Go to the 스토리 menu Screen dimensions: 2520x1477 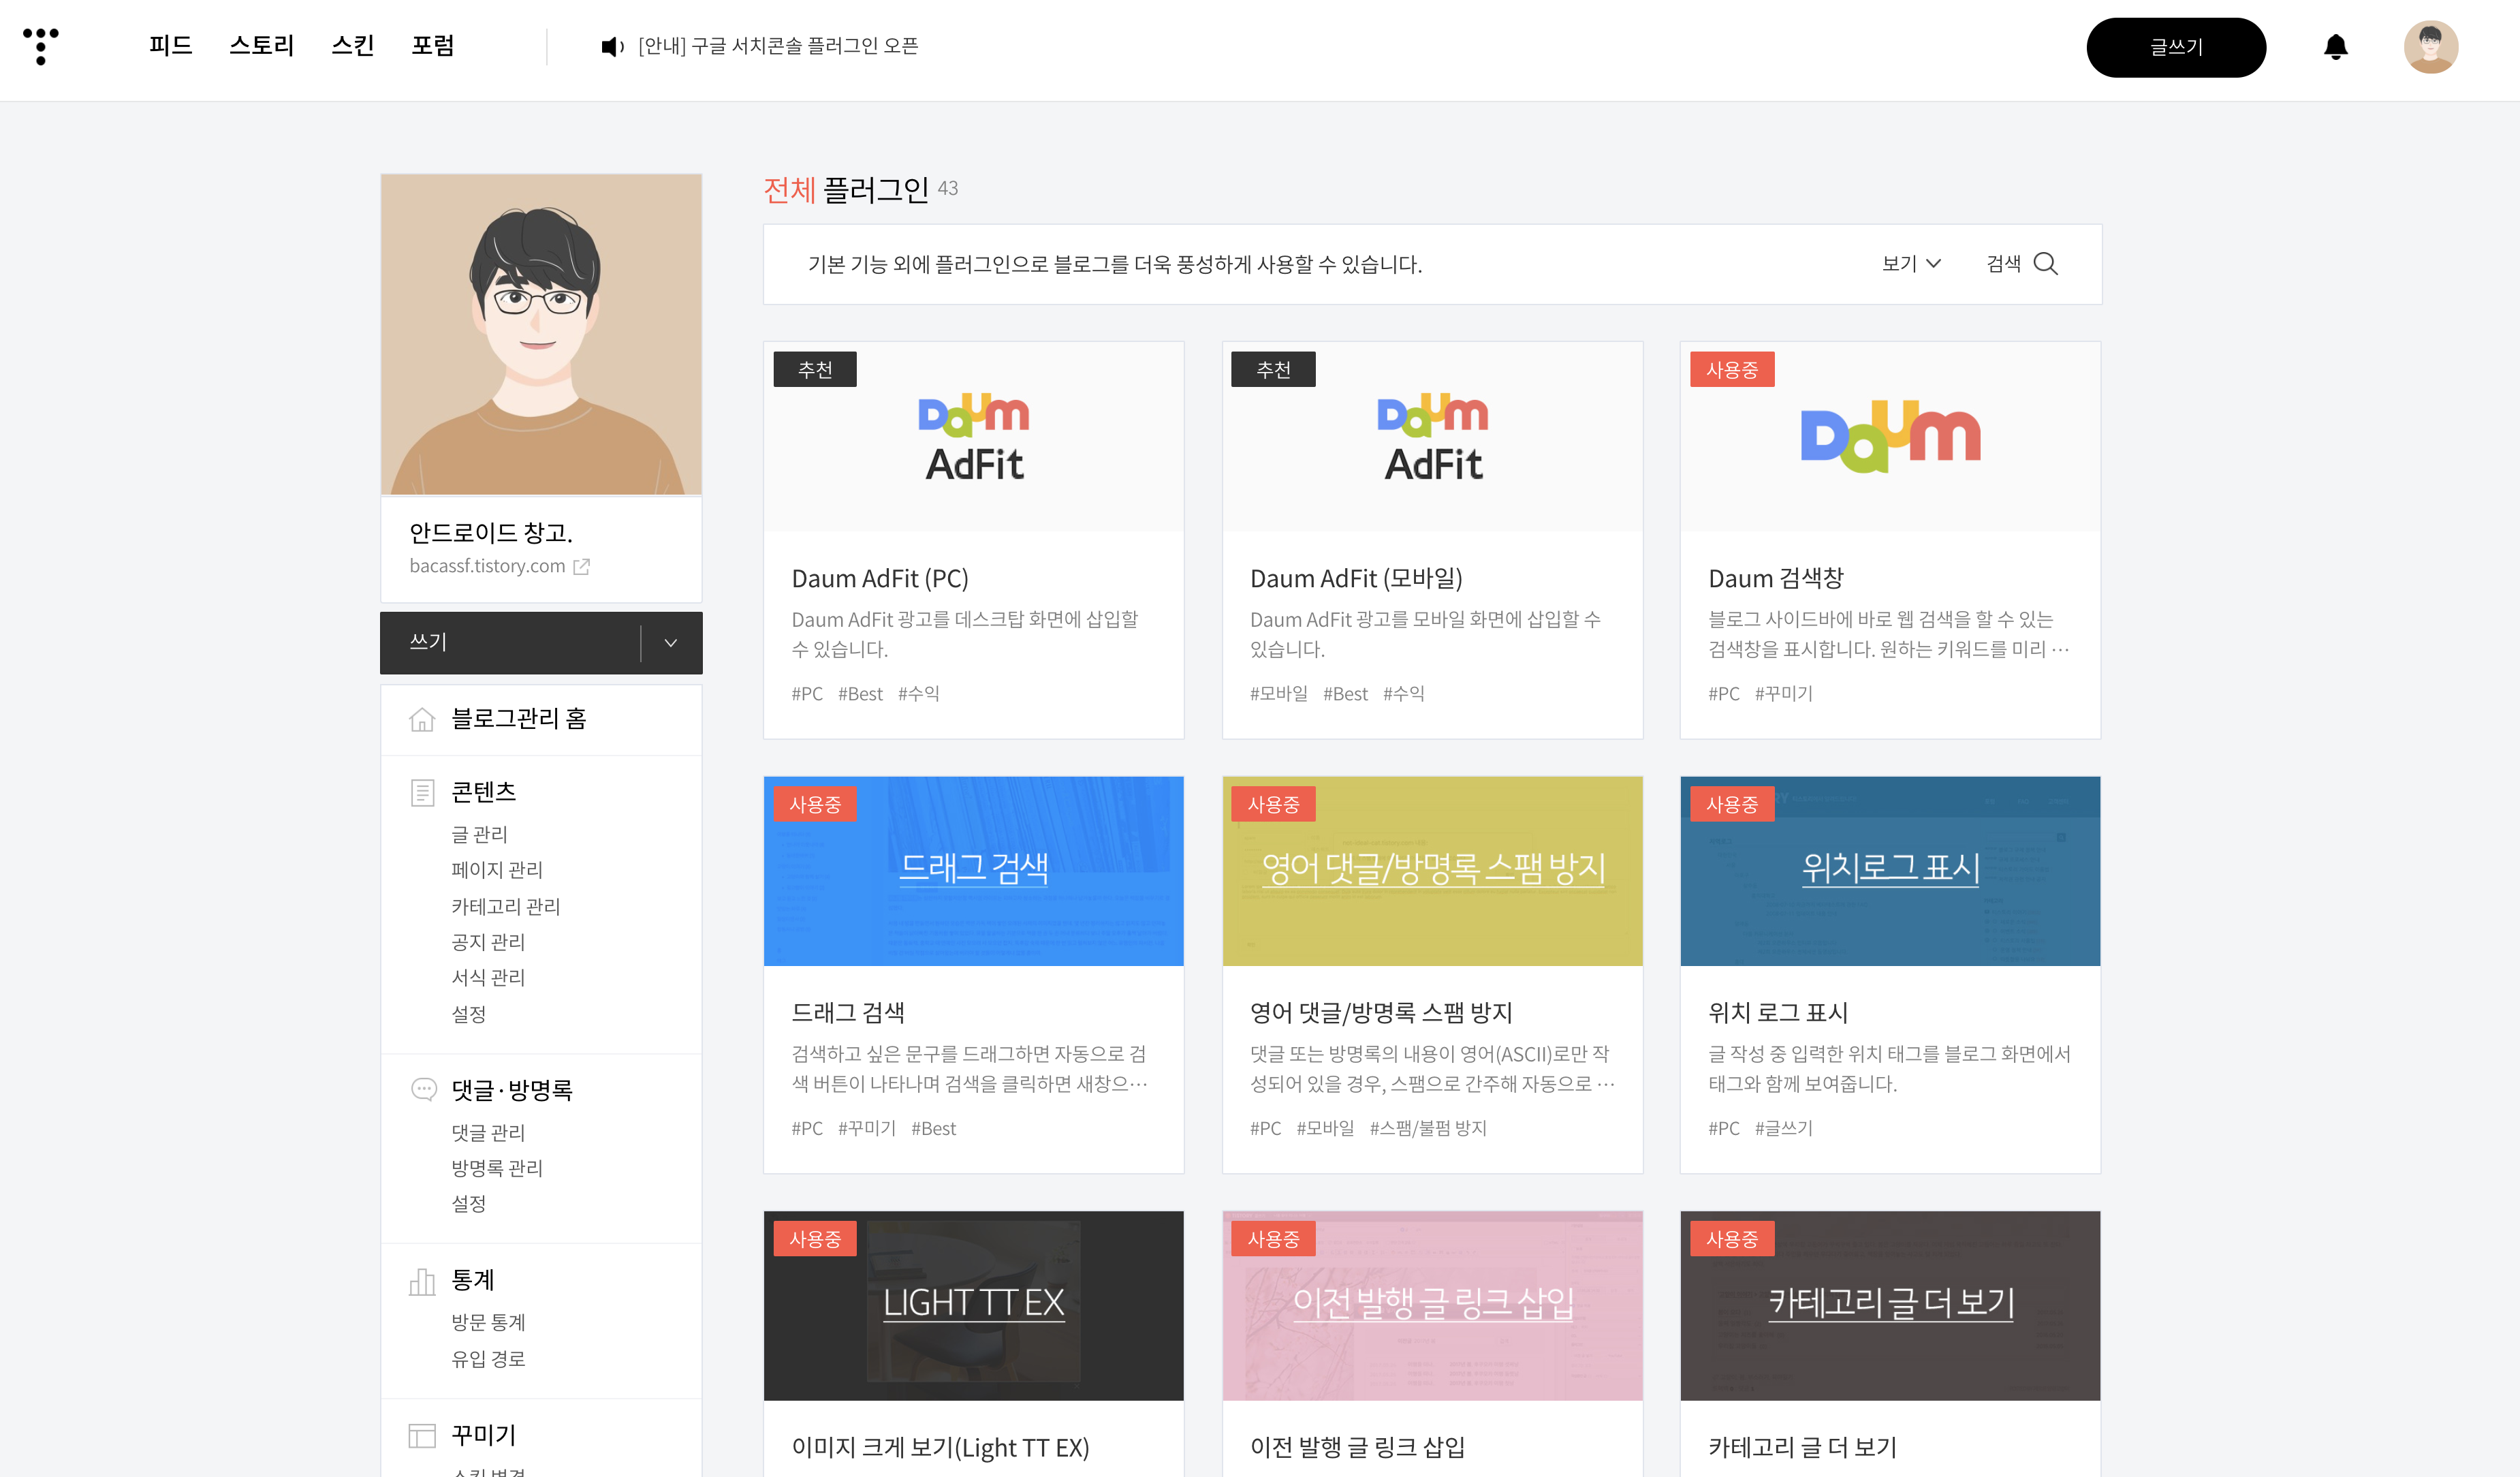click(261, 46)
